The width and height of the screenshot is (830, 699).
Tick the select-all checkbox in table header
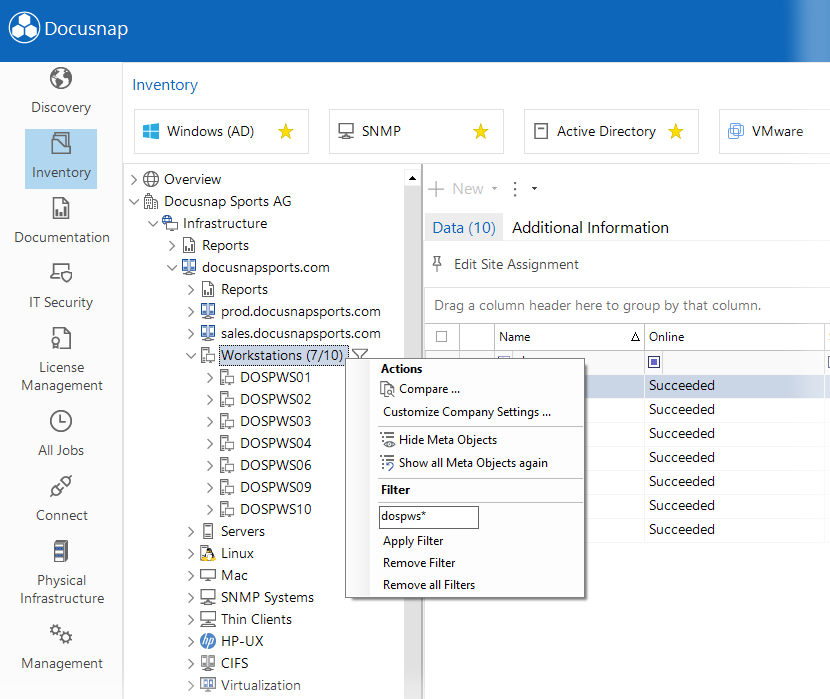(441, 337)
